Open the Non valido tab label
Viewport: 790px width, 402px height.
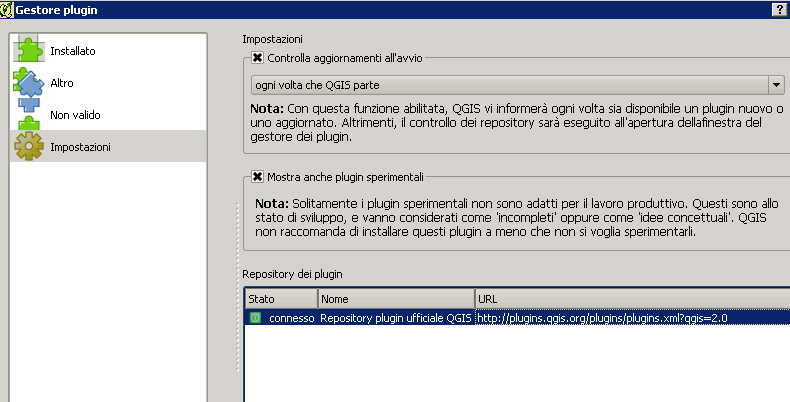coord(75,115)
